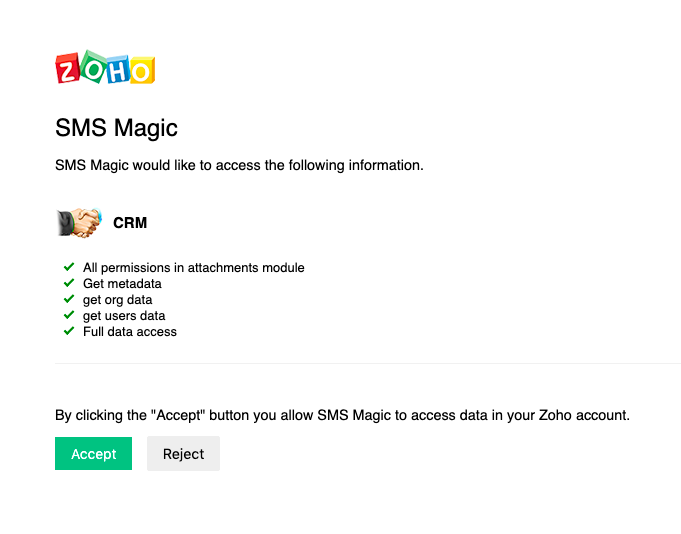Click the red Z block in logo

click(x=67, y=68)
